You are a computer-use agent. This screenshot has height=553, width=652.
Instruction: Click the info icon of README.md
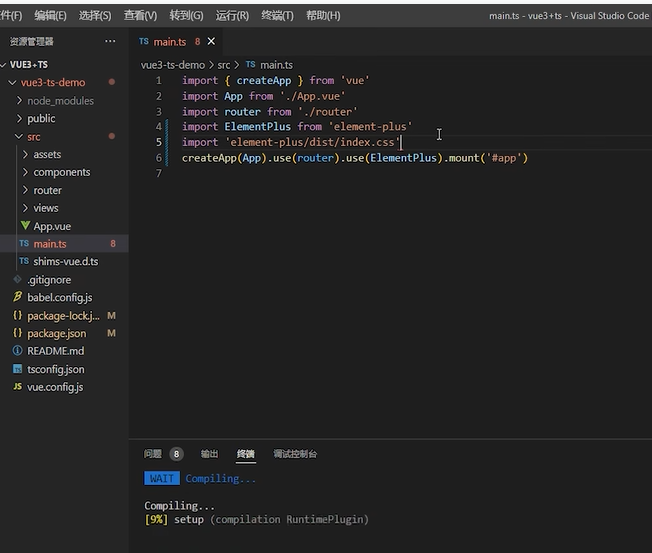click(x=17, y=351)
